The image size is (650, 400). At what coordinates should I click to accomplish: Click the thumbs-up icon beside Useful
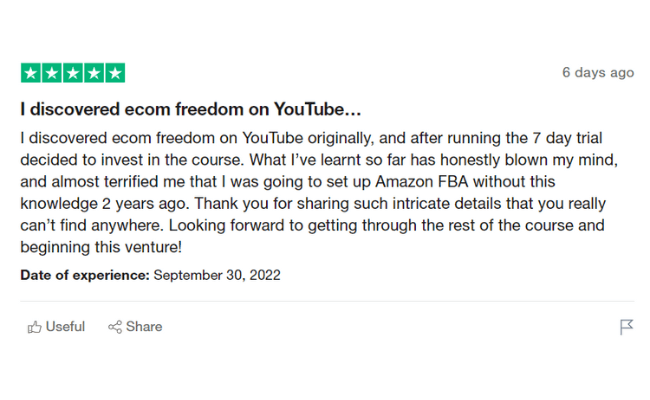34,327
